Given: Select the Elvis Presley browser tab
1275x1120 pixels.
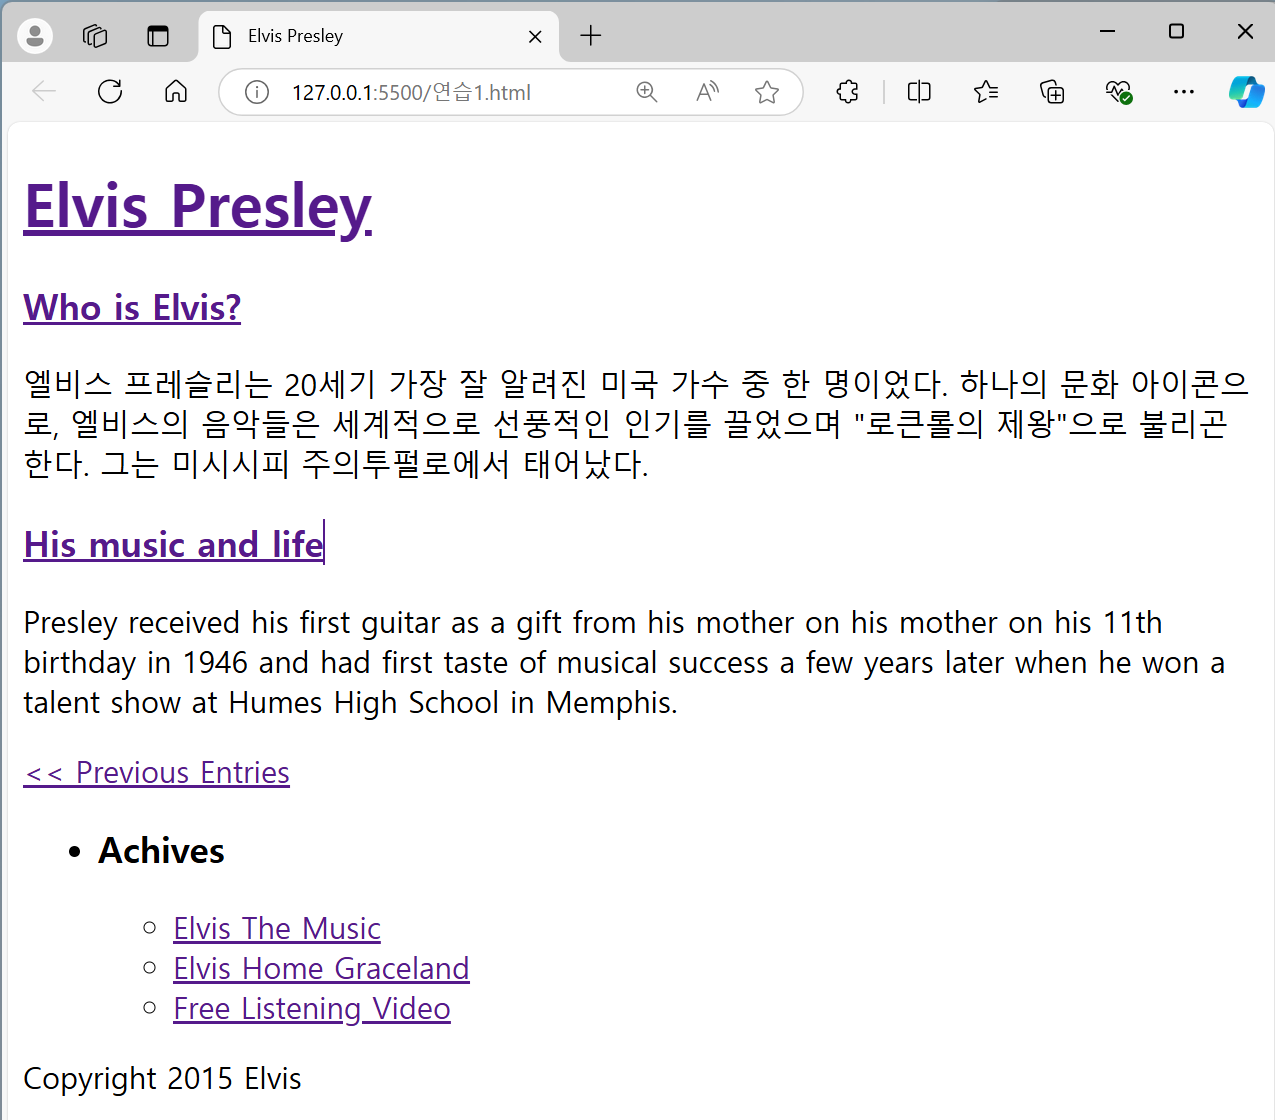Looking at the screenshot, I should click(x=379, y=36).
